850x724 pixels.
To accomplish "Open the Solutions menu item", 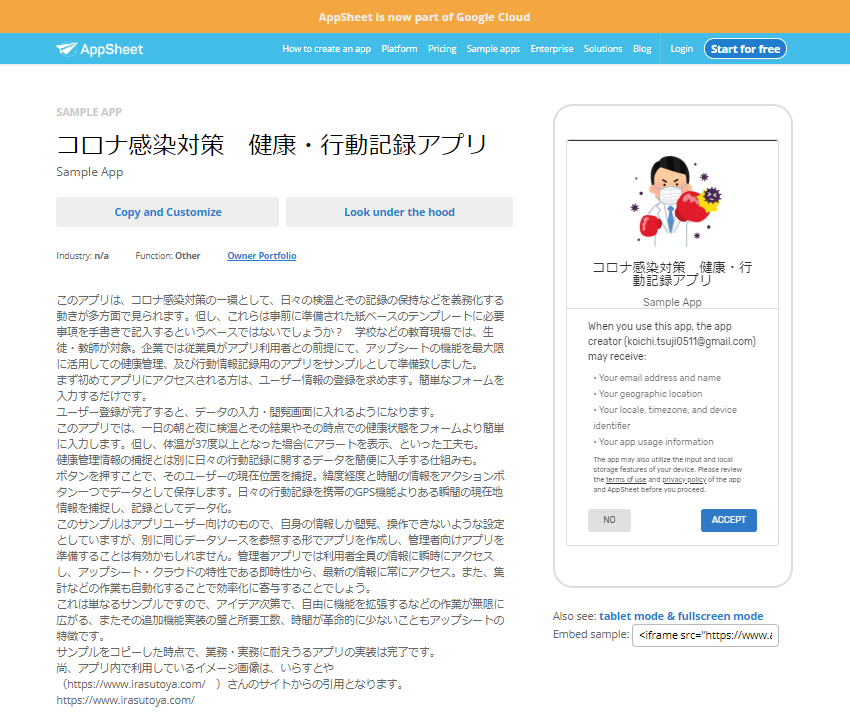I will point(603,49).
